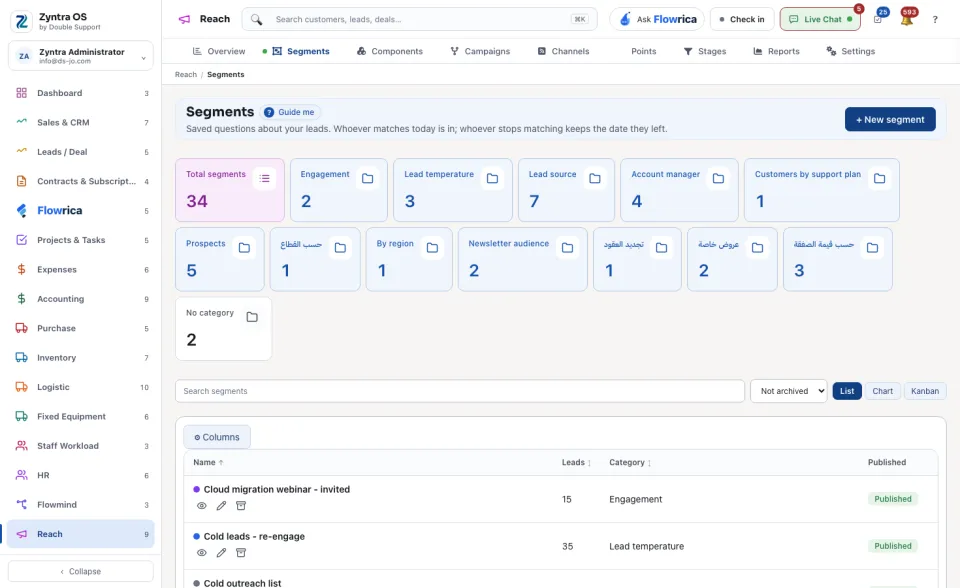Click the Accounting dollar icon in sidebar
960x588 pixels.
[21, 299]
